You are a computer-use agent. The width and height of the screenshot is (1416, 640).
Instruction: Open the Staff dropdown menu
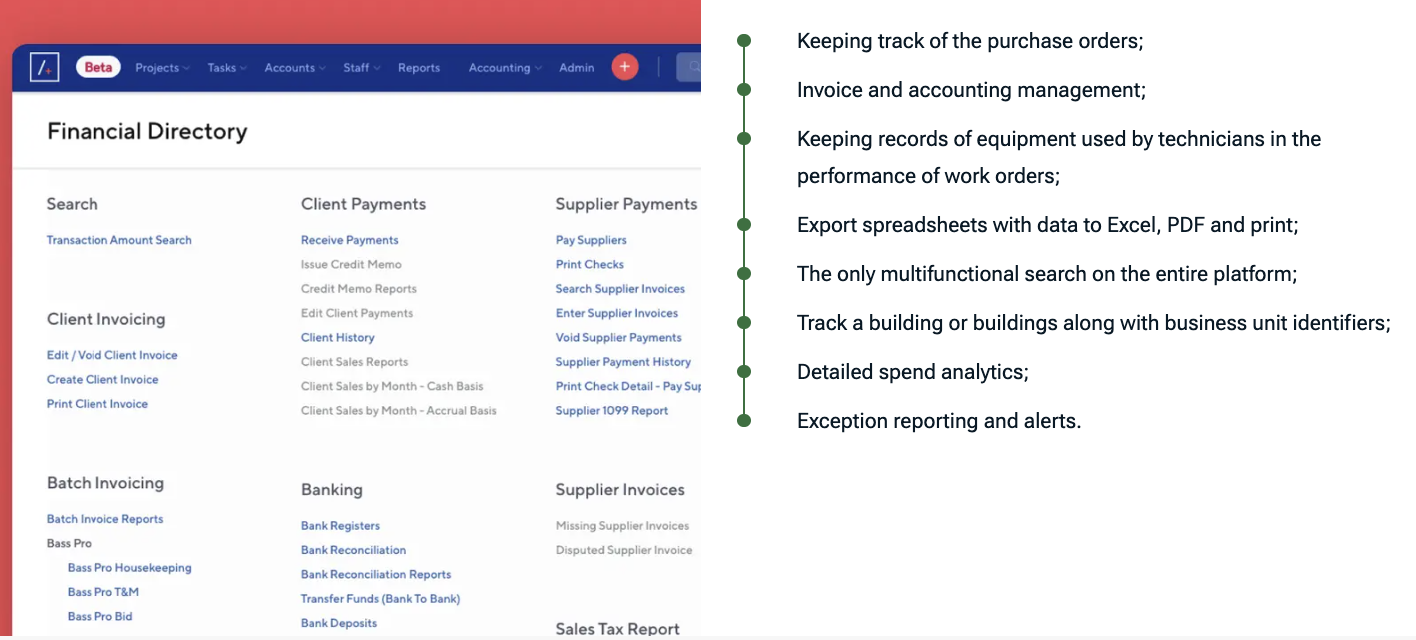362,68
